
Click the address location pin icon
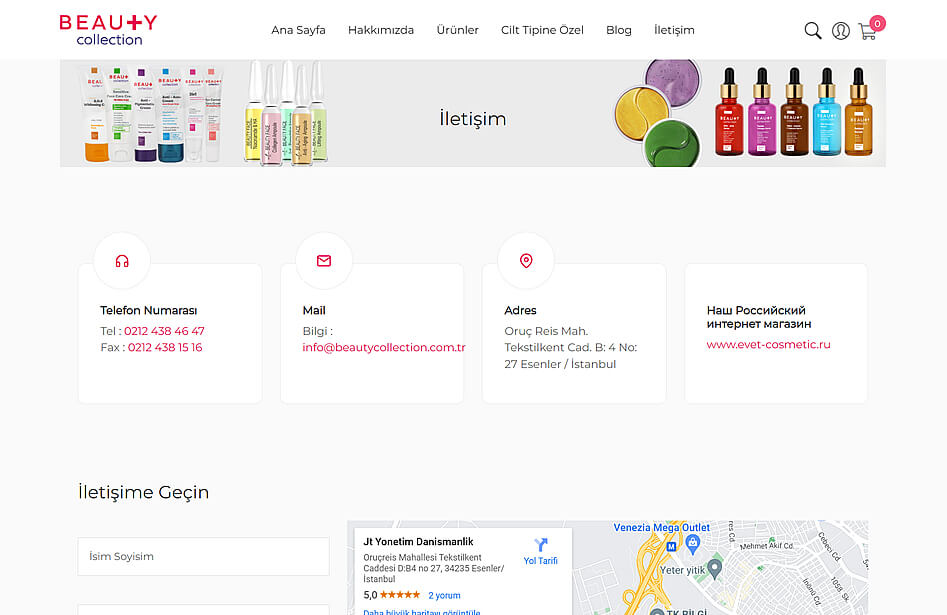coord(526,261)
